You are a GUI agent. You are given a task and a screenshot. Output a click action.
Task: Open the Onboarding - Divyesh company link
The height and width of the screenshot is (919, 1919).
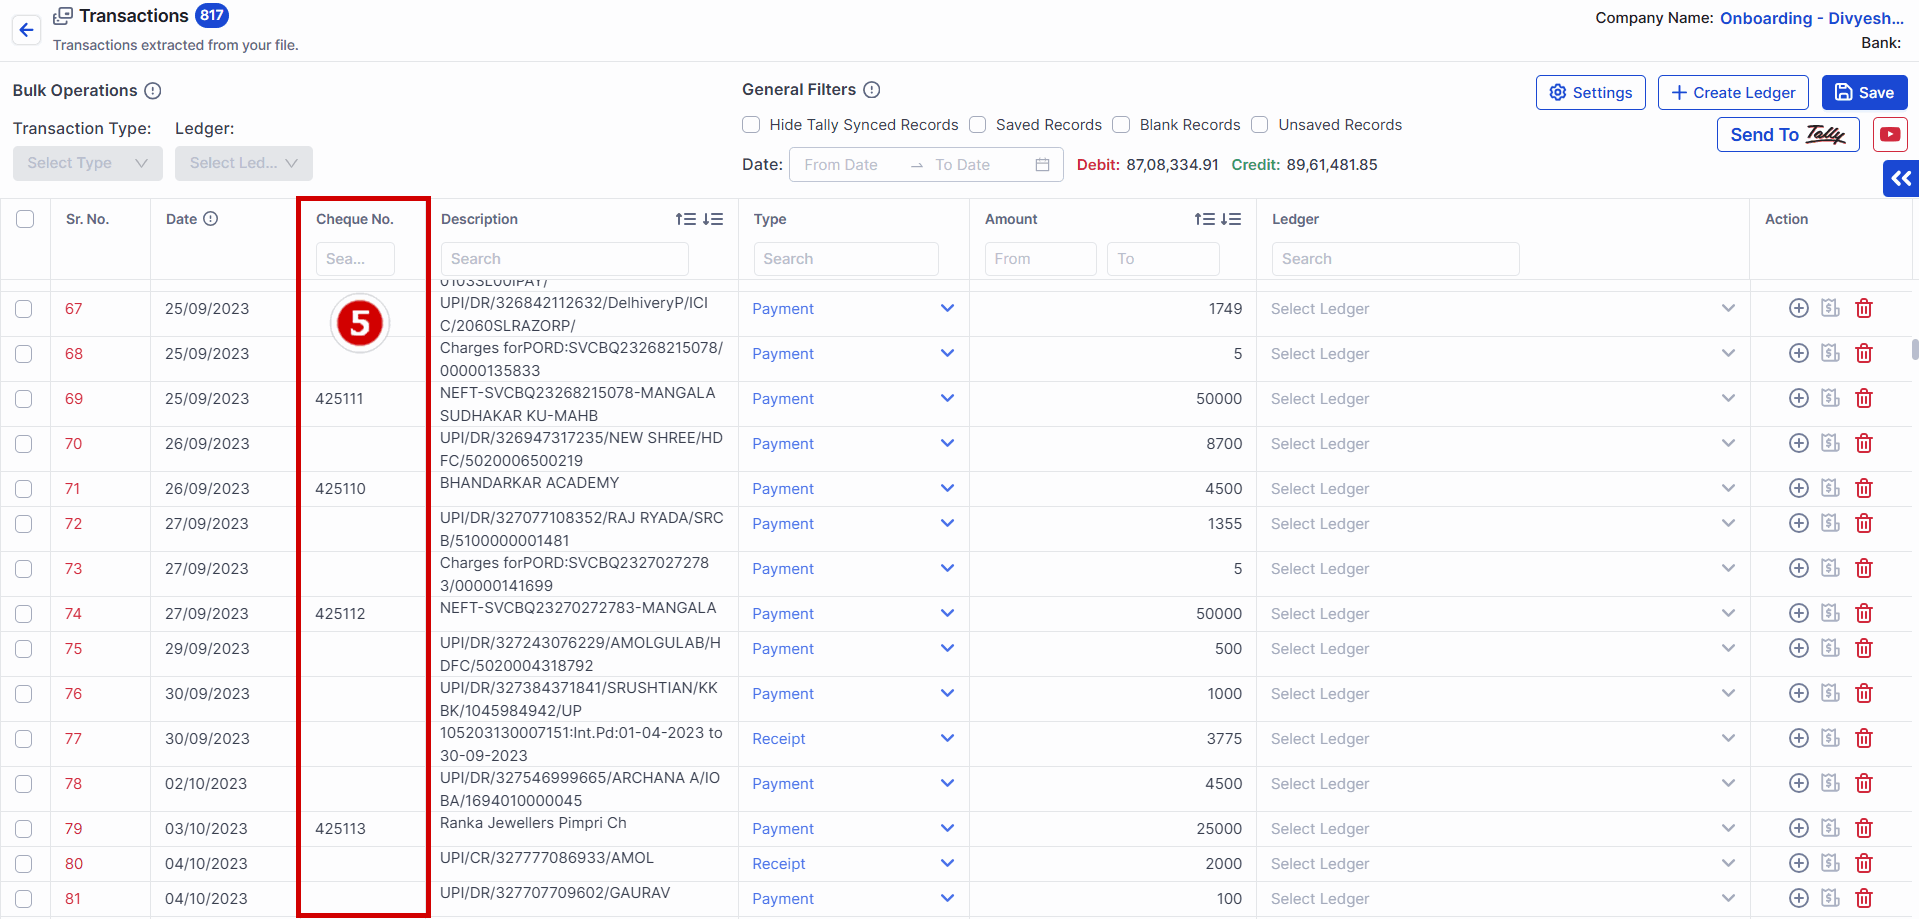[1811, 18]
